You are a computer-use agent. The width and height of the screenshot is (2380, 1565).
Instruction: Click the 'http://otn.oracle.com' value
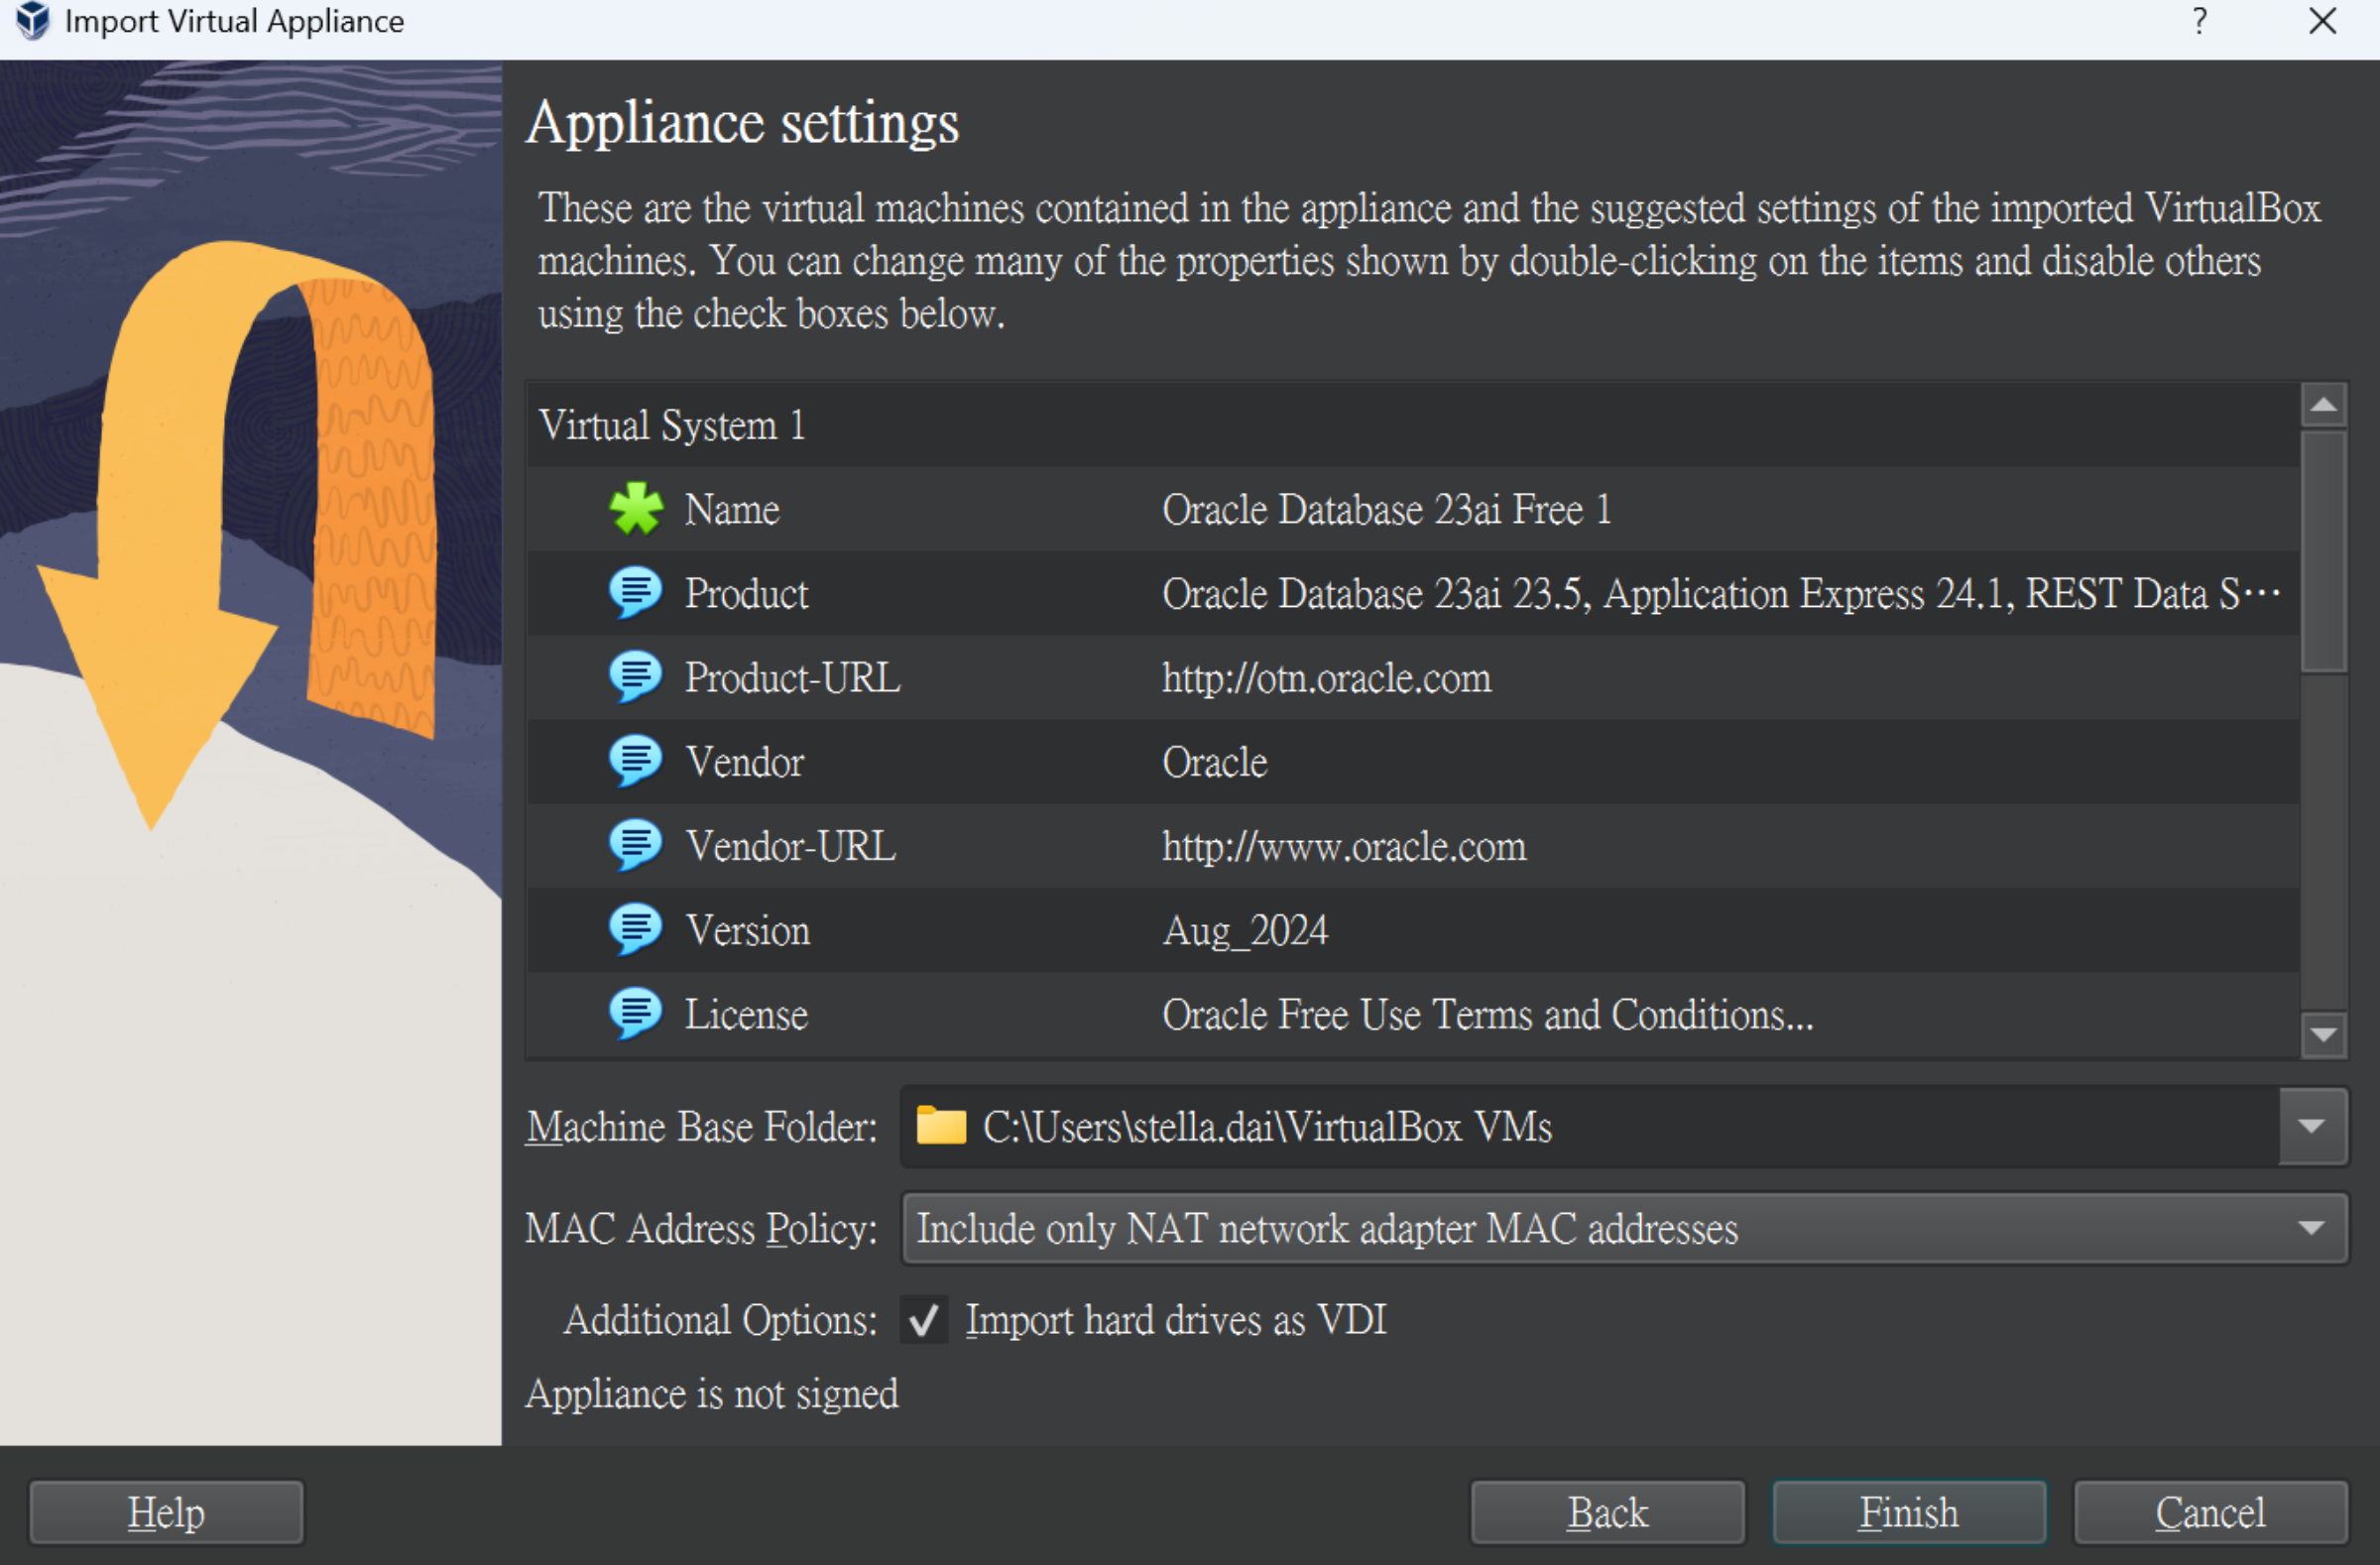click(x=1326, y=678)
